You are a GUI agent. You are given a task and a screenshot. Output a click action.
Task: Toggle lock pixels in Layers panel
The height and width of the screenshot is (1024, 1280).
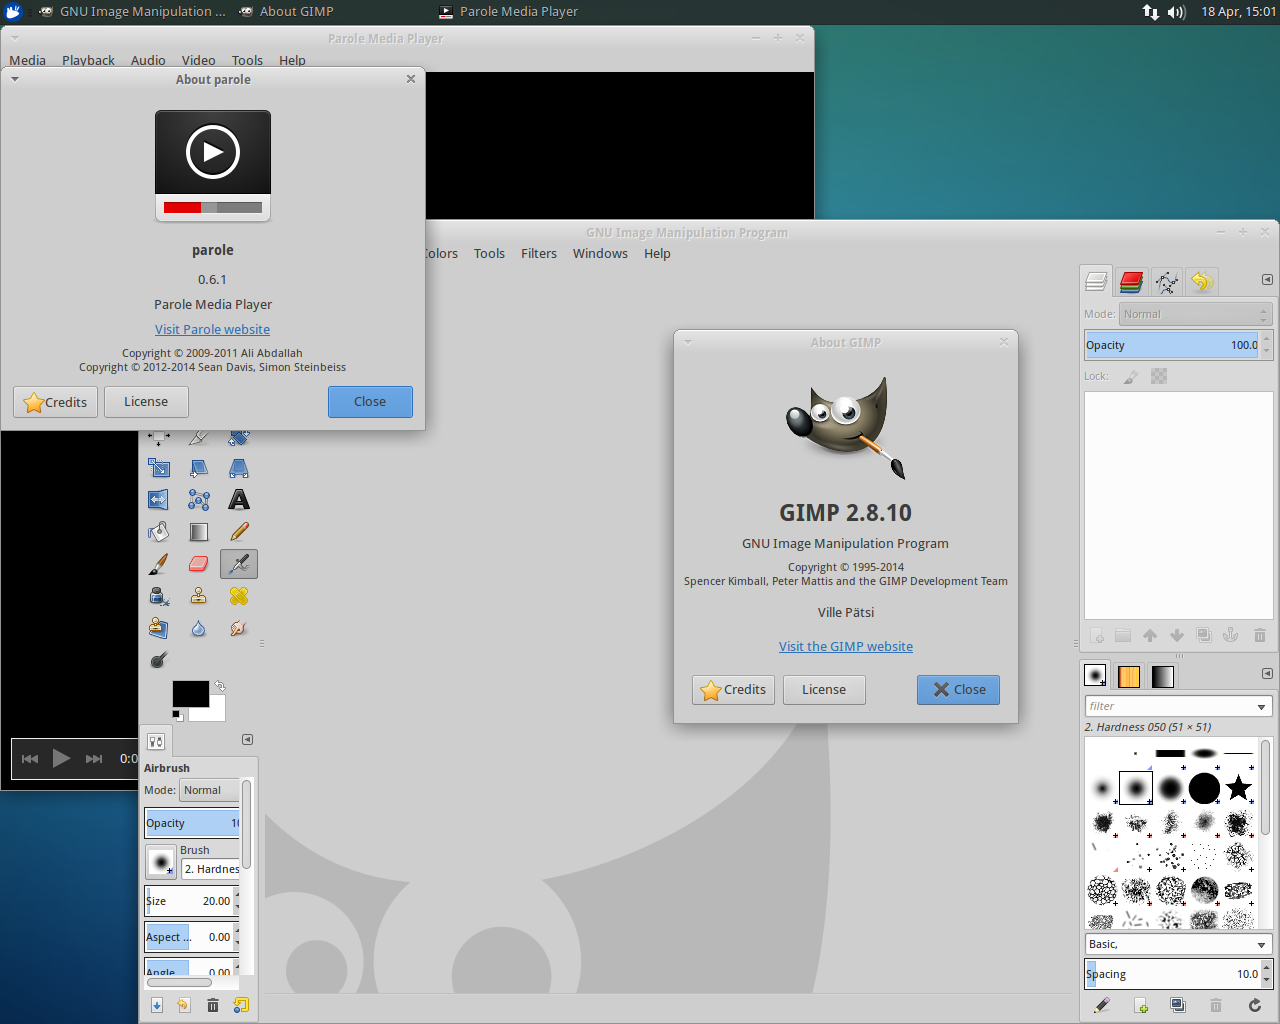(x=1131, y=377)
